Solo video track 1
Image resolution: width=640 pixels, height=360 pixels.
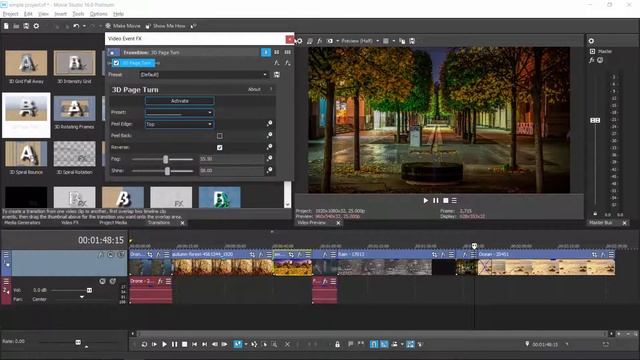coord(120,255)
